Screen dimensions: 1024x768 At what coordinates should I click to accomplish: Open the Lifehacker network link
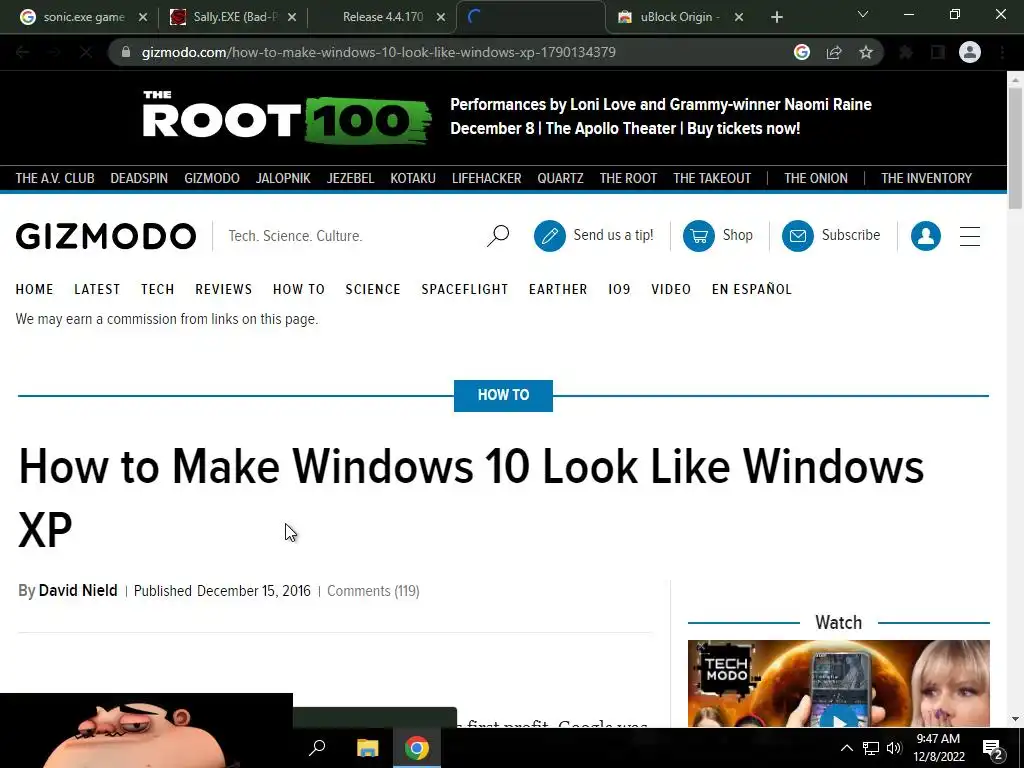(487, 178)
